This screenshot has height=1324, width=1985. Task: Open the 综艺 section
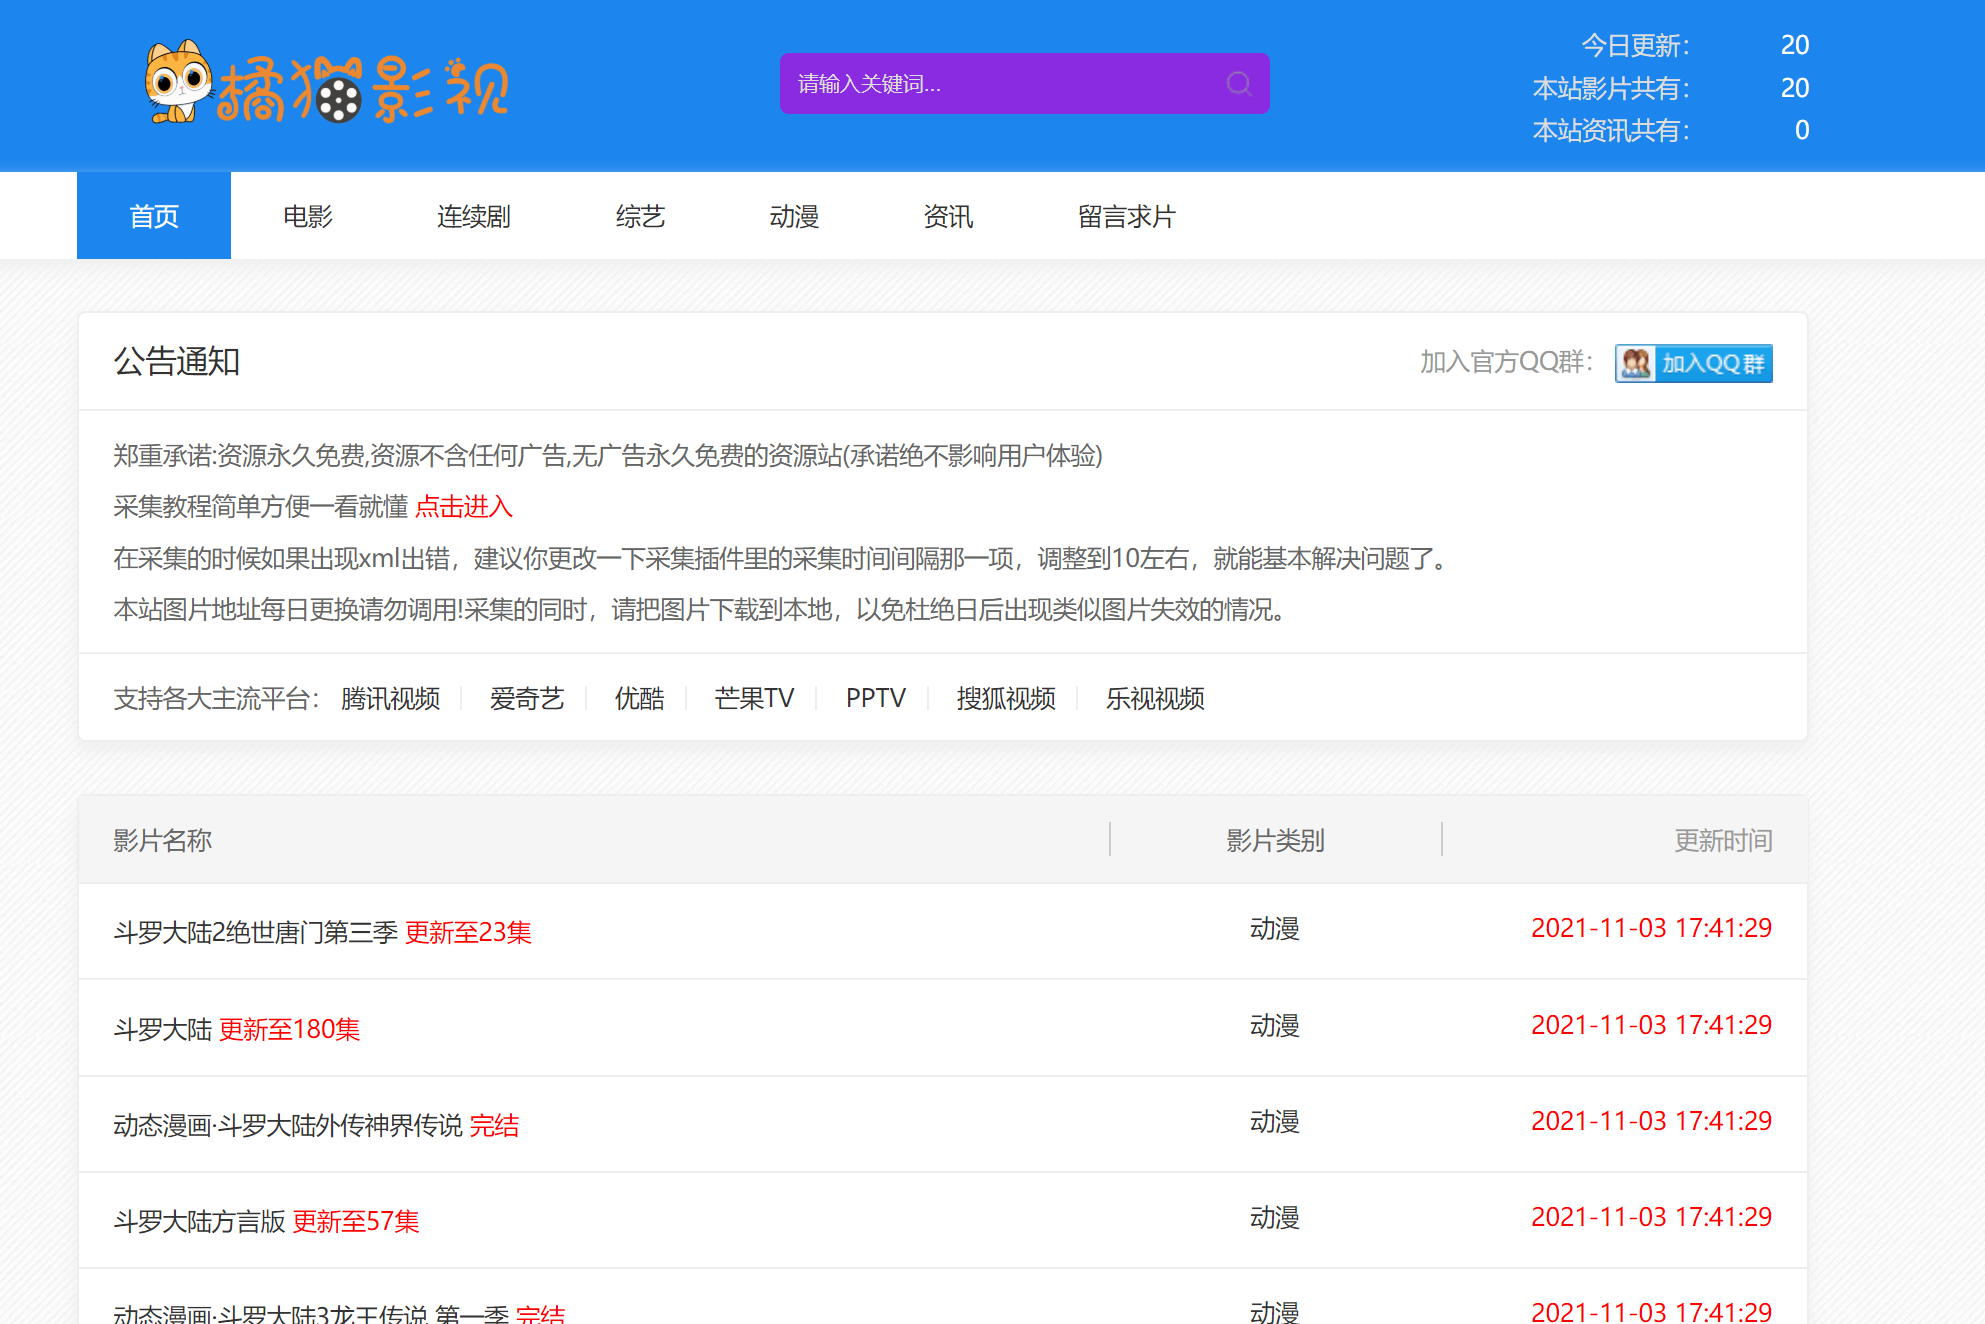(x=640, y=215)
